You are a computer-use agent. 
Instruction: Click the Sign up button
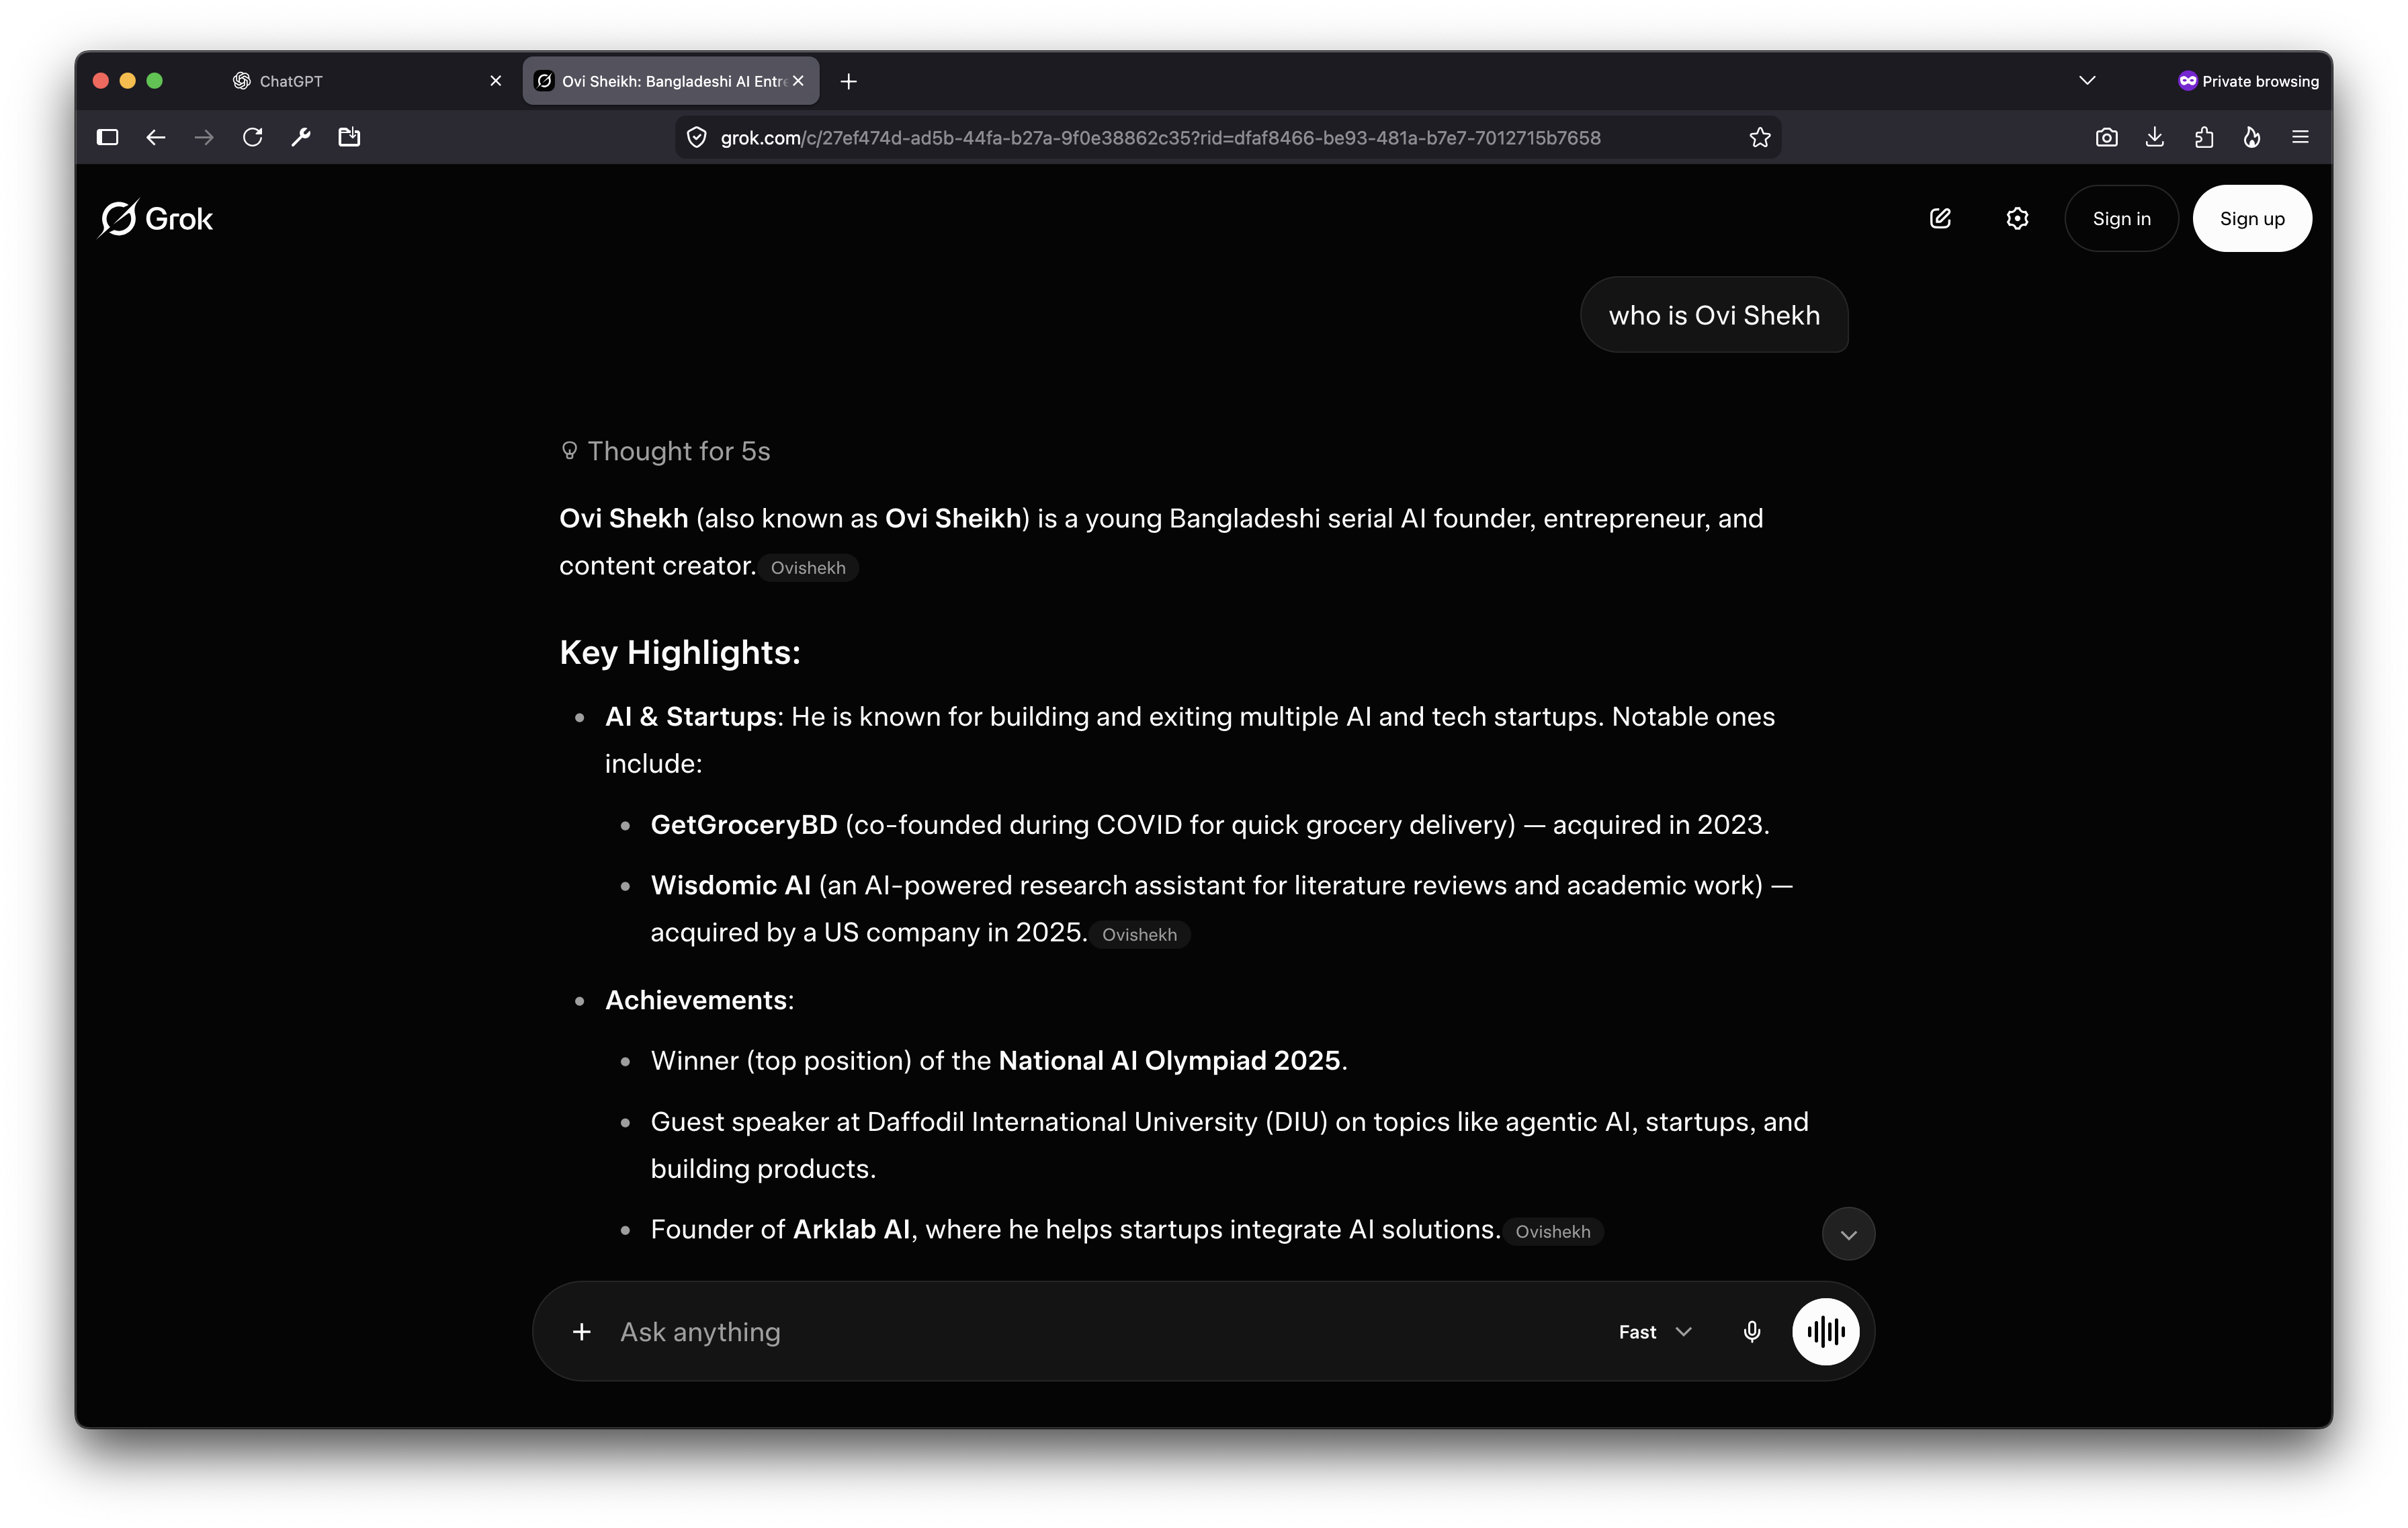(2252, 218)
